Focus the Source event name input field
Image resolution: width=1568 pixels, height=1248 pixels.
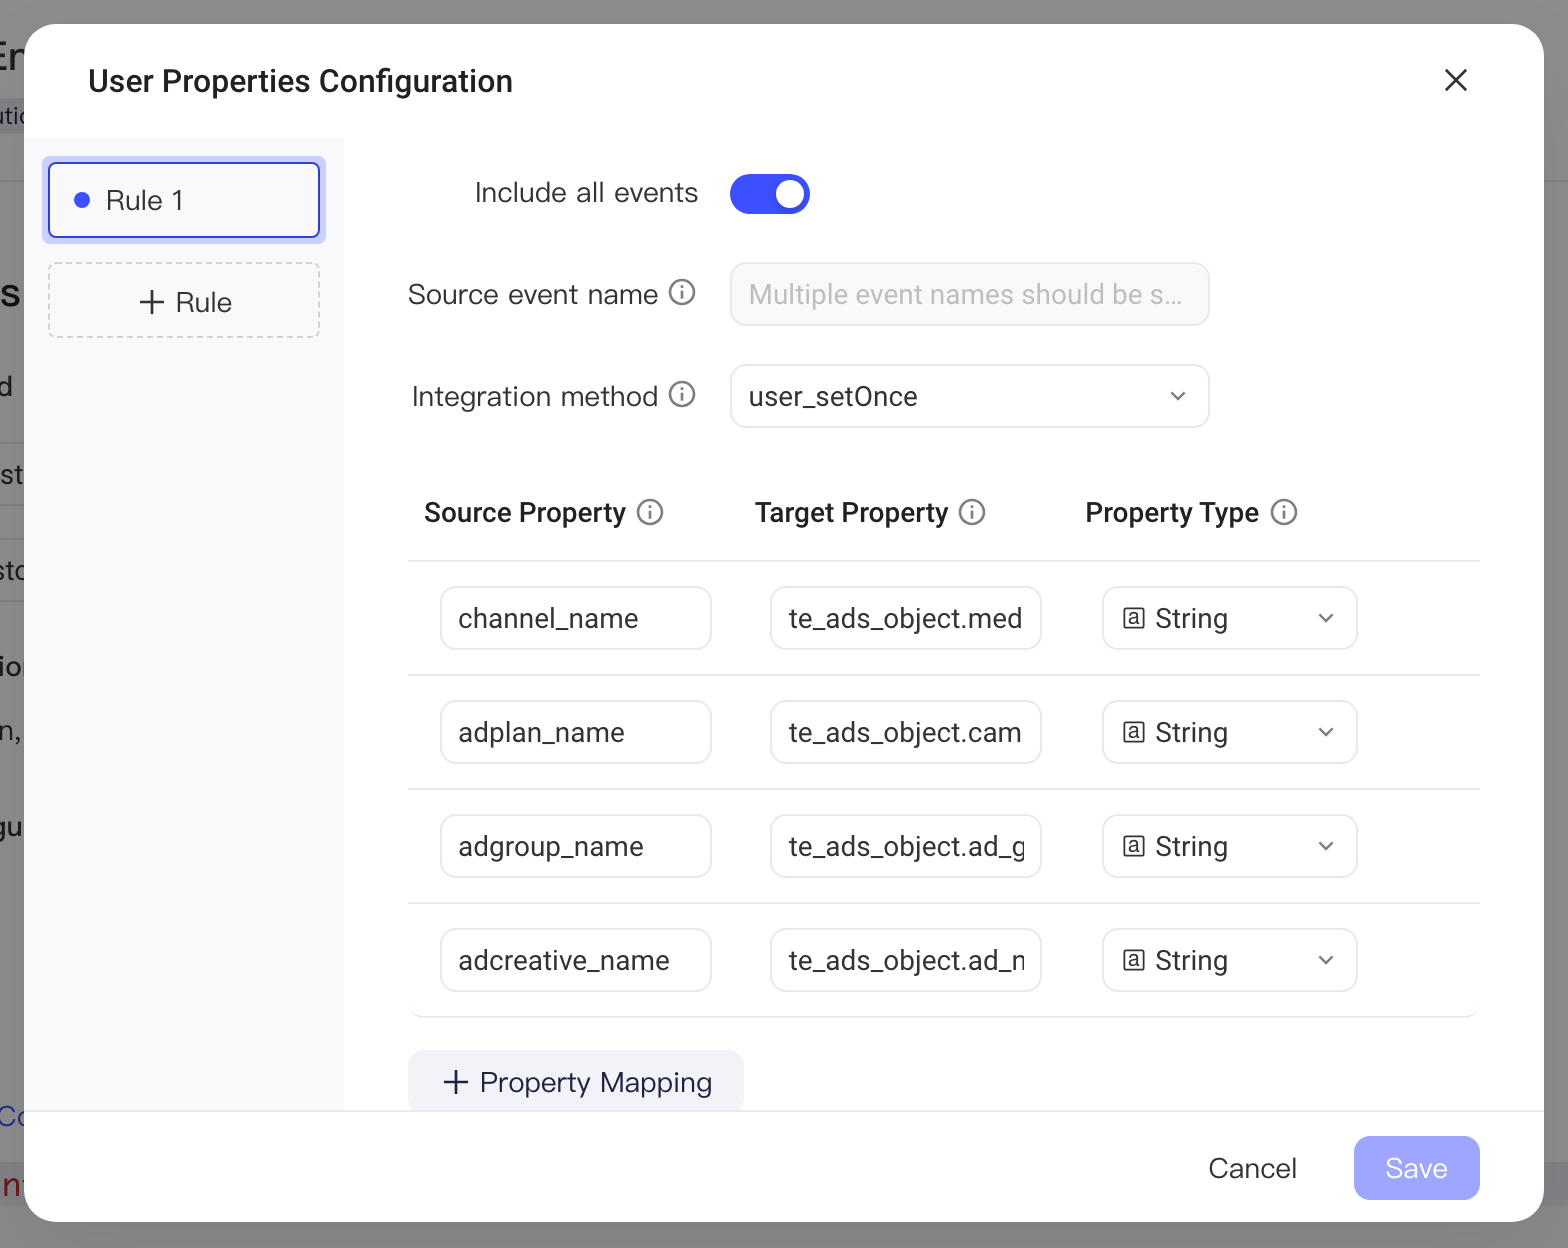[x=970, y=294]
